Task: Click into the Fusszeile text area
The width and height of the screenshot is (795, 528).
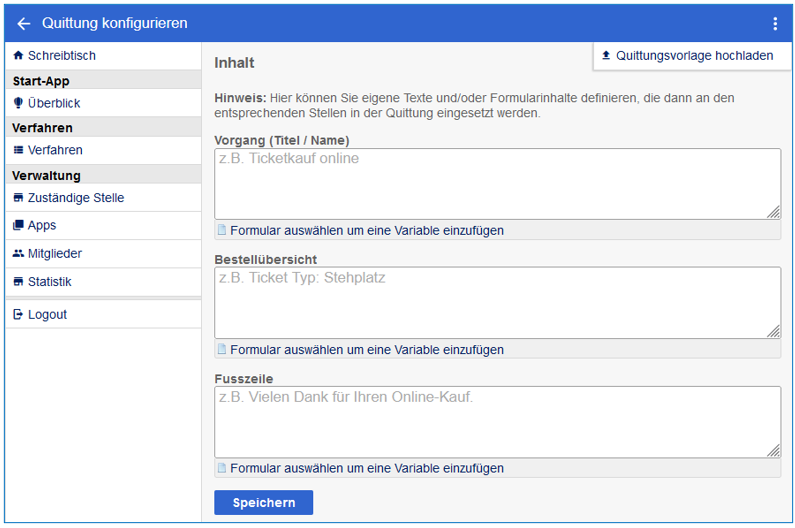Action: 496,422
